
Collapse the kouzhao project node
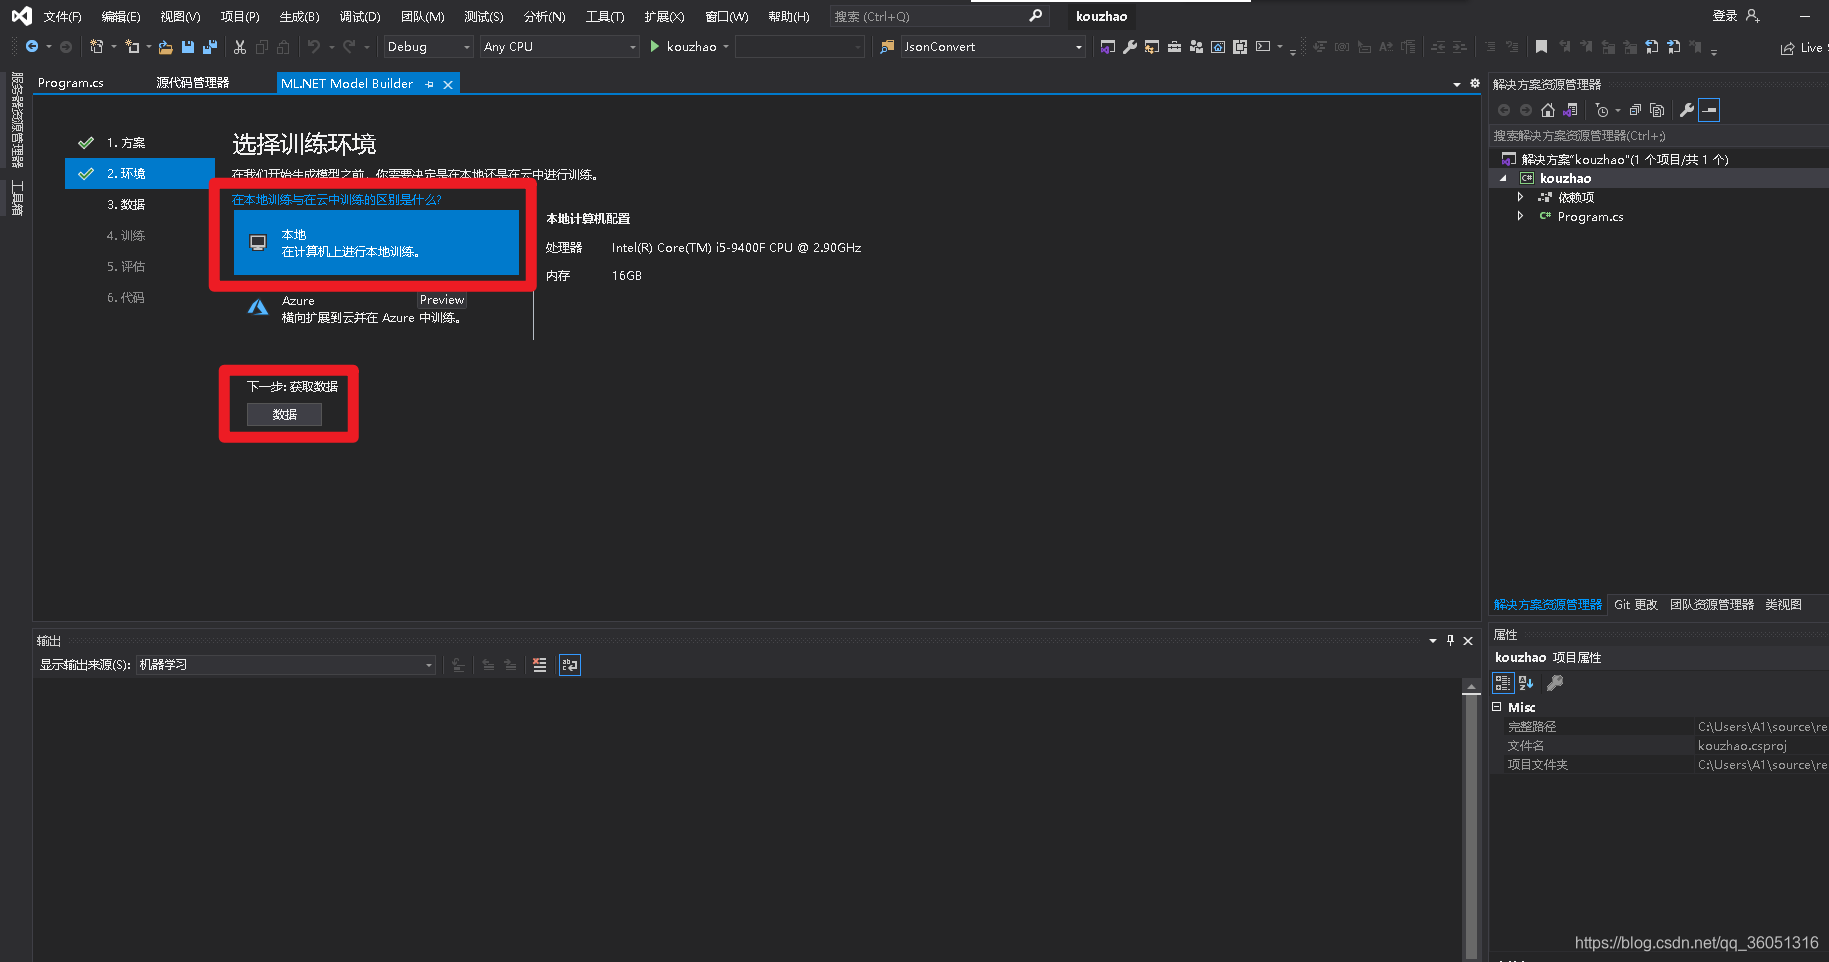(1503, 178)
